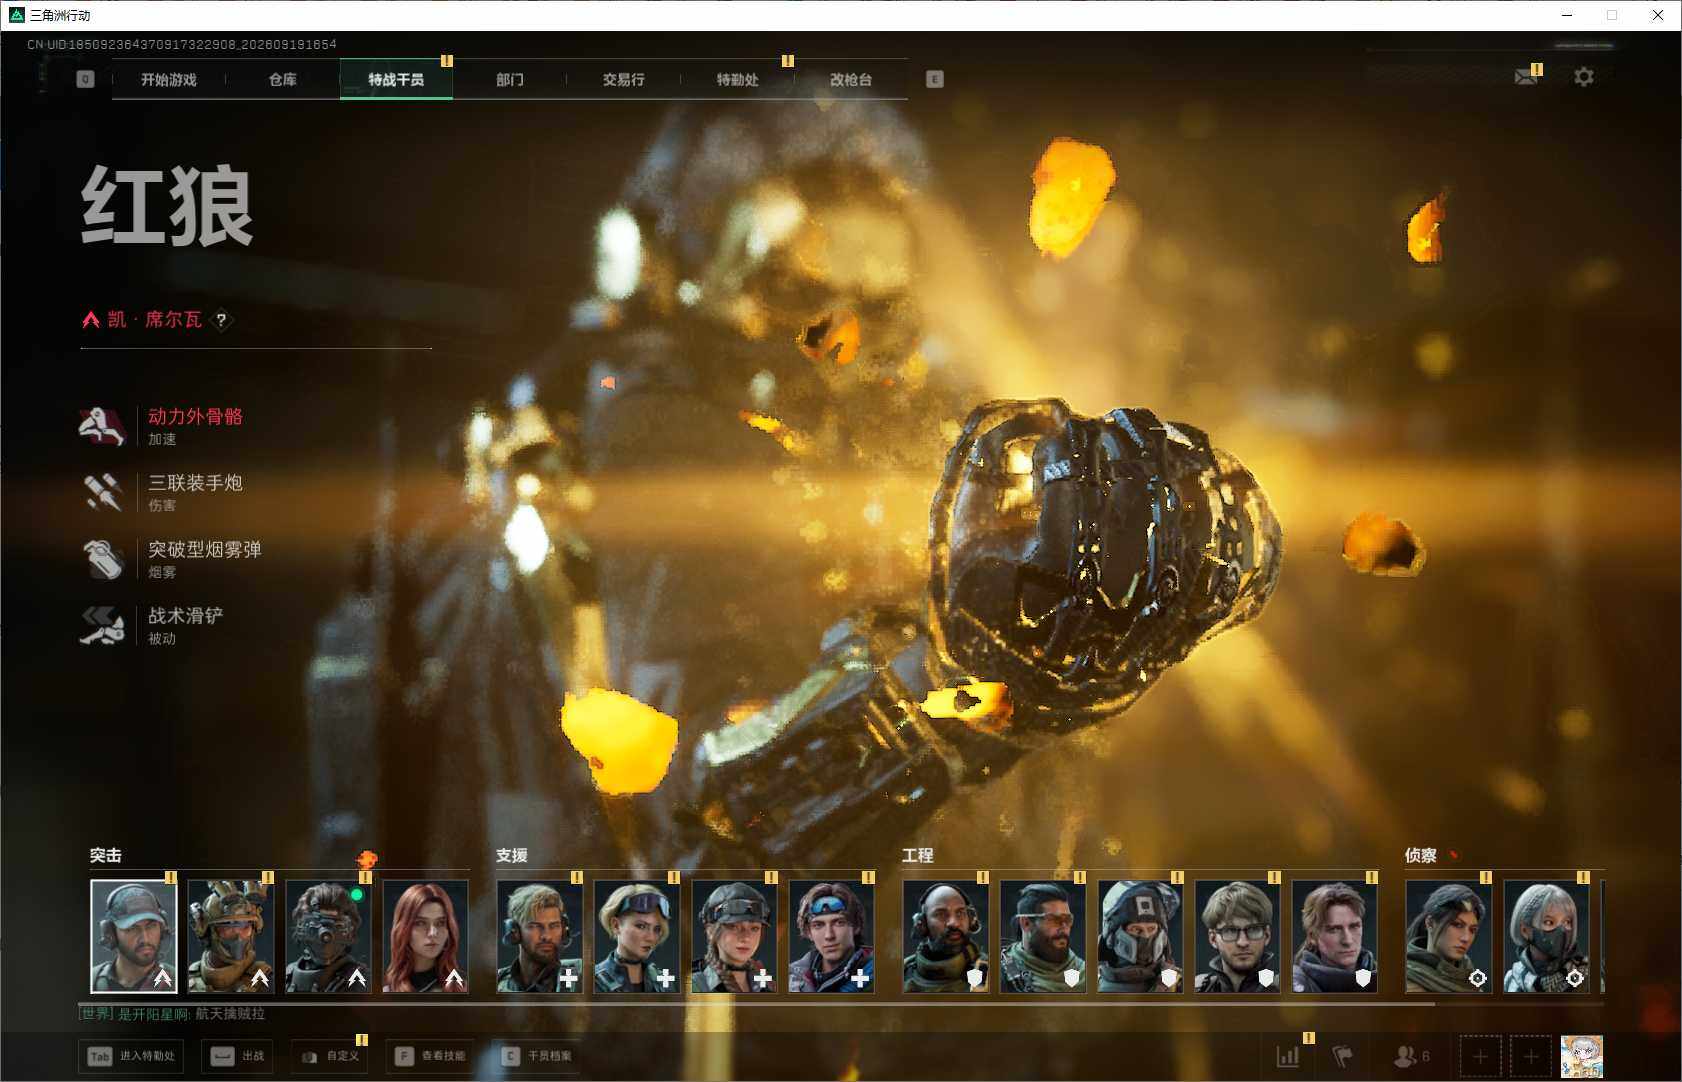Select the last 工程 operator portrait
The height and width of the screenshot is (1082, 1682).
pos(1334,936)
